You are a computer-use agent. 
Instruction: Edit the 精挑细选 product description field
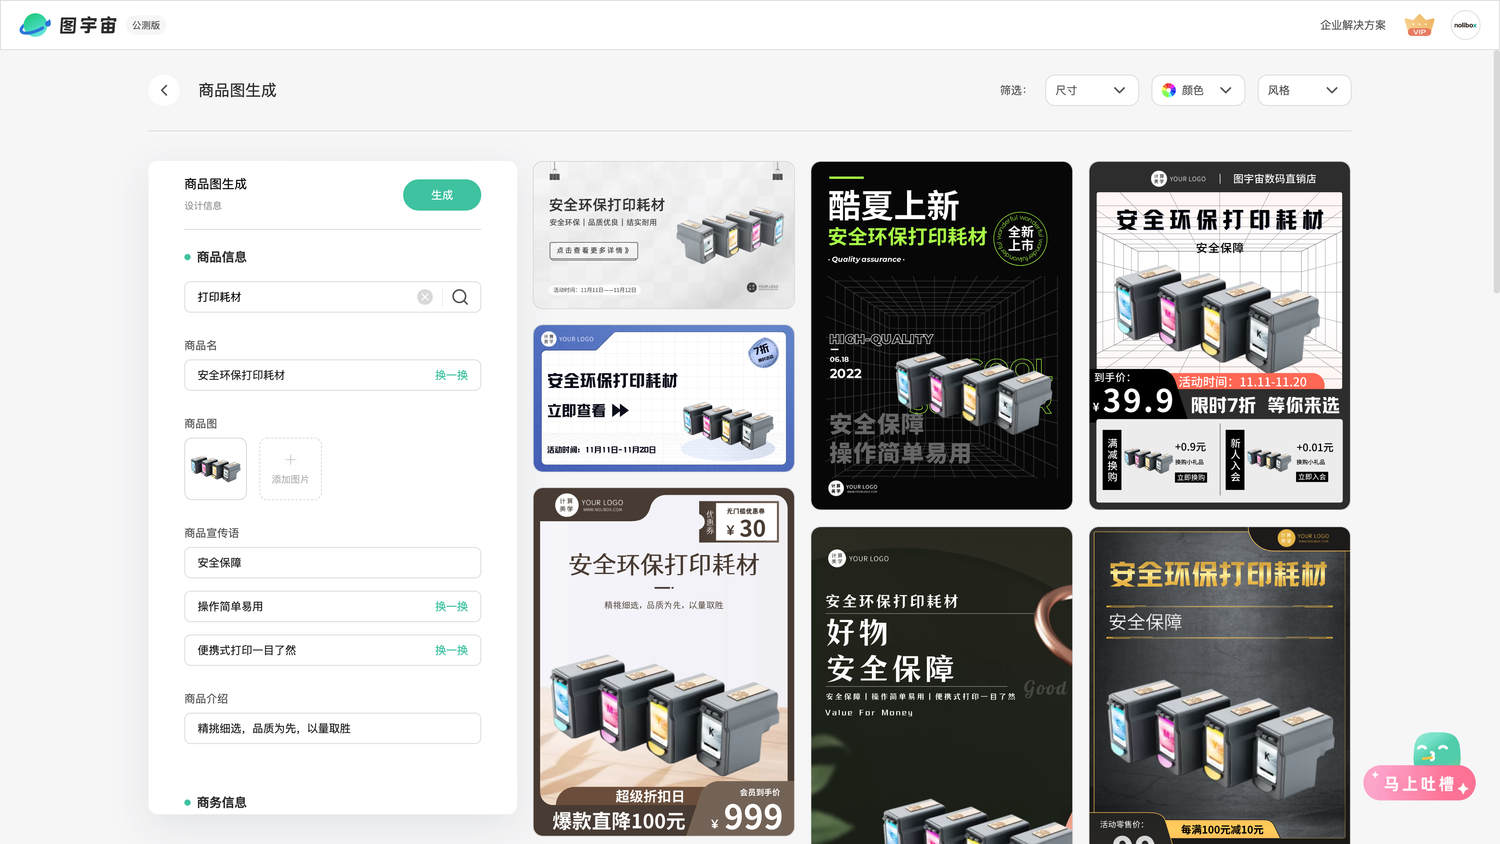tap(333, 728)
